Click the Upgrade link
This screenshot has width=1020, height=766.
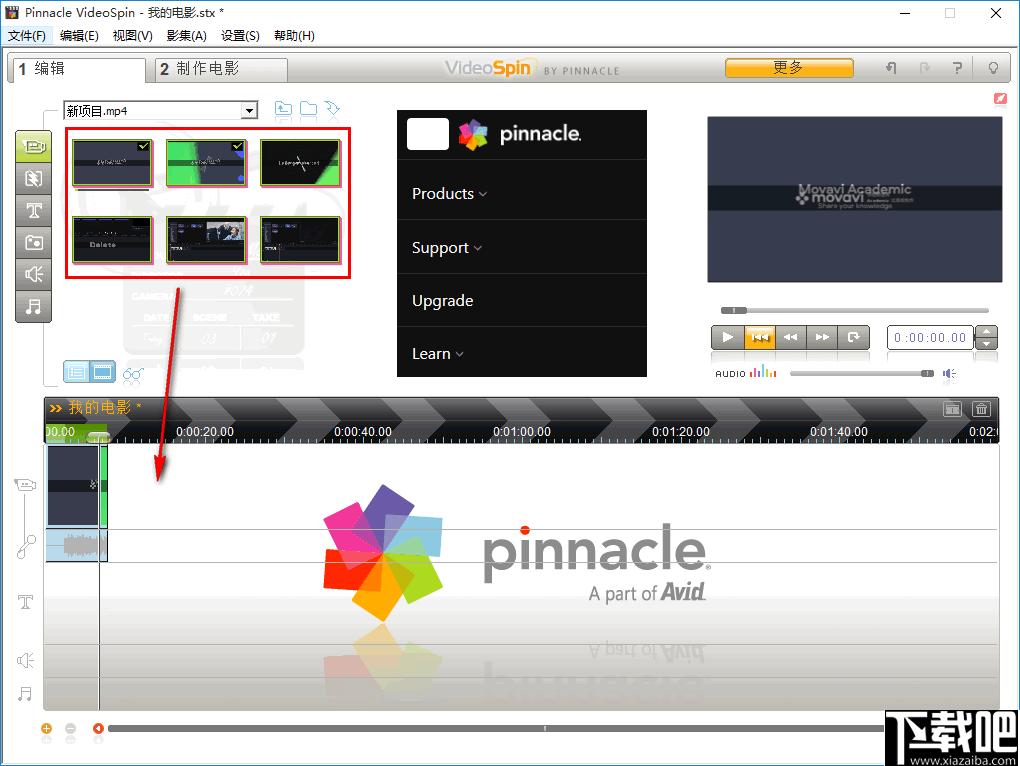coord(442,300)
